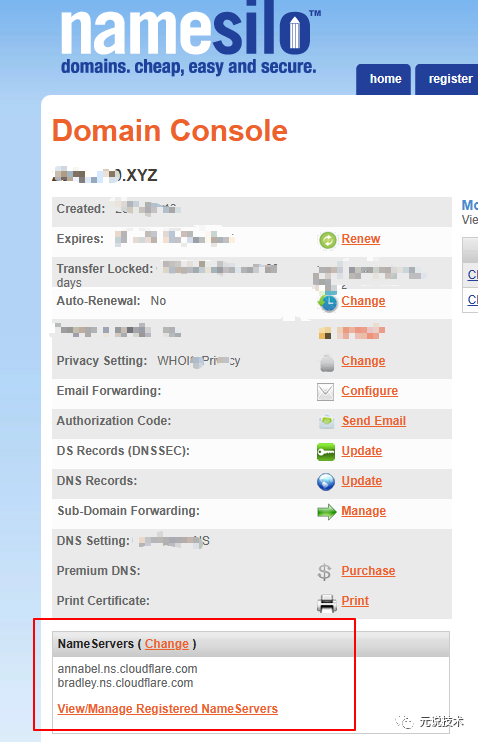The width and height of the screenshot is (478, 742).
Task: Click Manage link for Sub-Domain Forwarding
Action: [x=363, y=511]
